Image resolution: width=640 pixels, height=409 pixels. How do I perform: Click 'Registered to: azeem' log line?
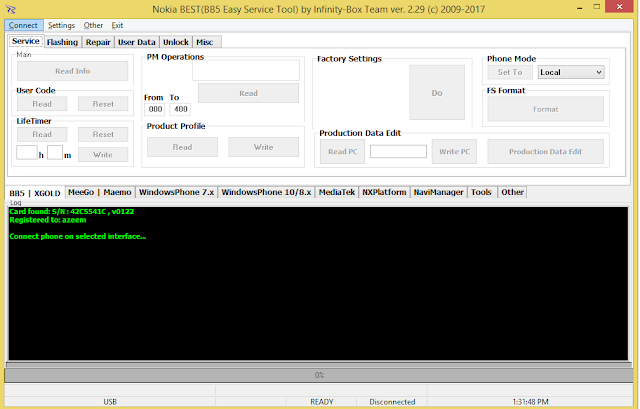48,220
